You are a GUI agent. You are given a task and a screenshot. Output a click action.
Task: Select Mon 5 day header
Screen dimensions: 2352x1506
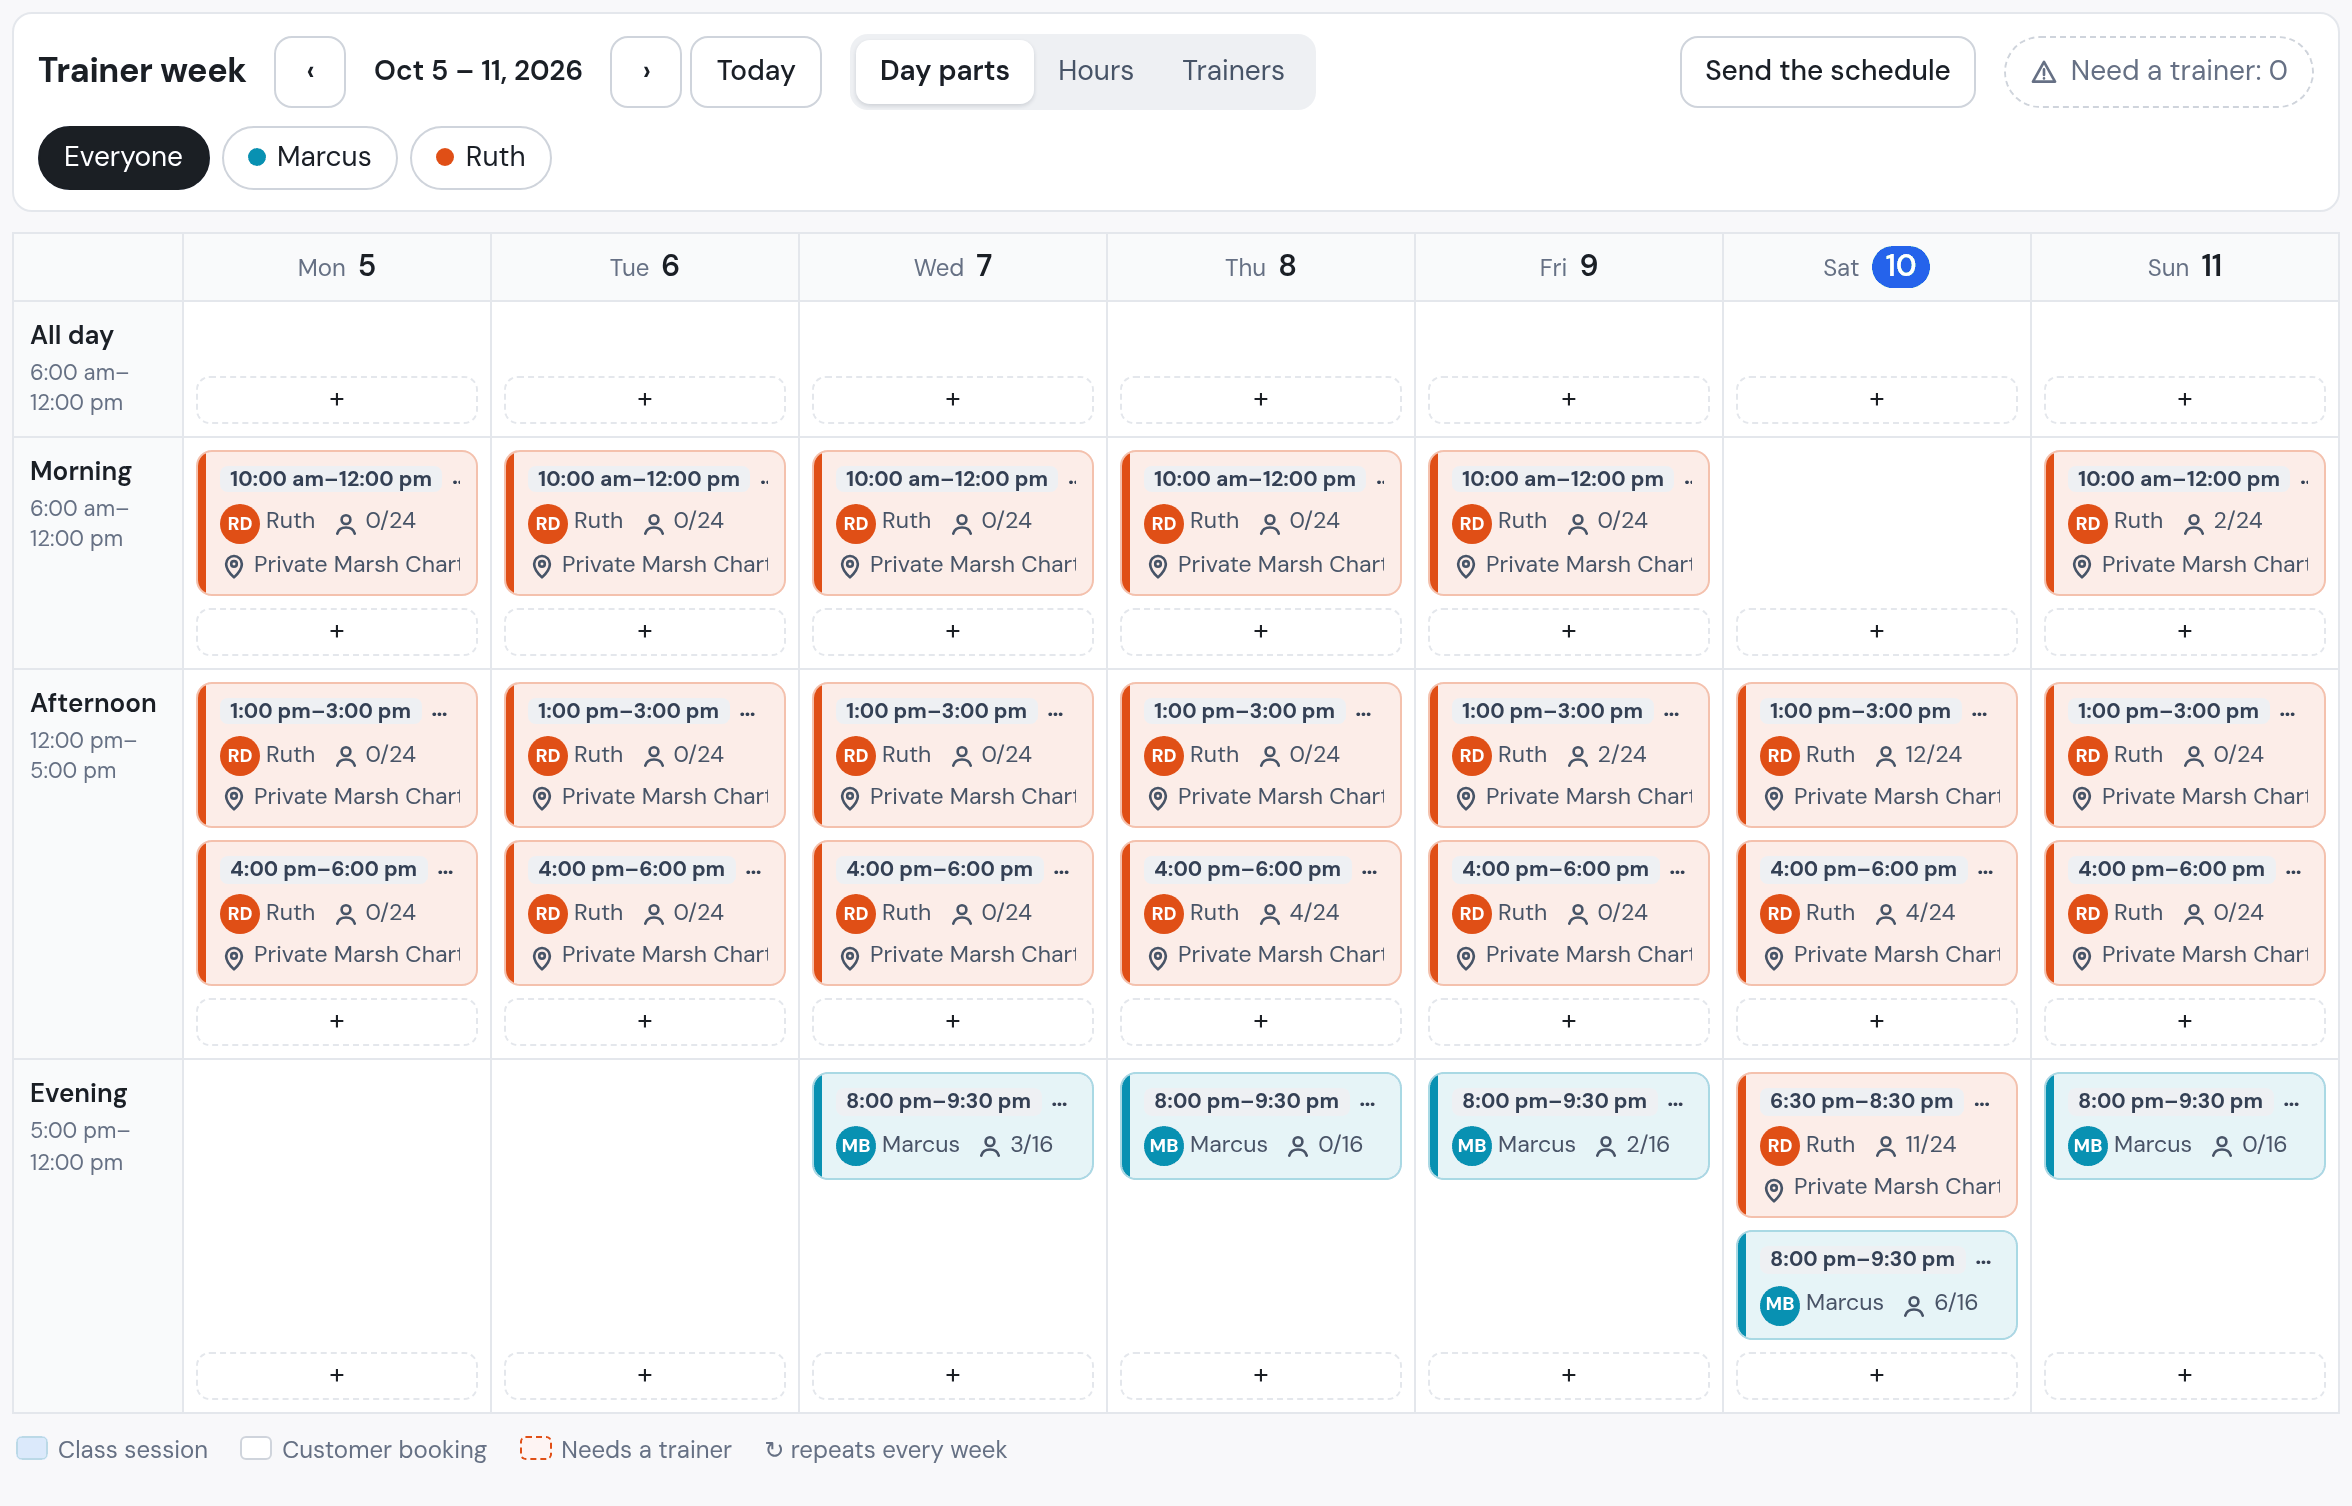pos(337,267)
